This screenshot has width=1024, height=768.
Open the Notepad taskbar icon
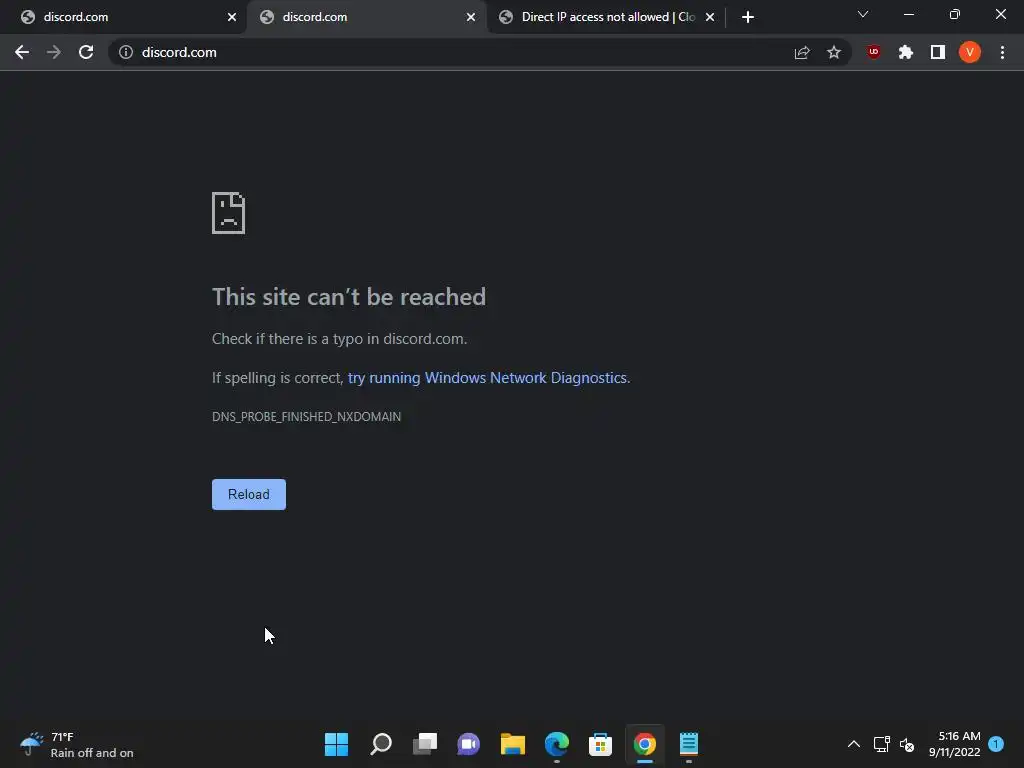click(x=688, y=744)
